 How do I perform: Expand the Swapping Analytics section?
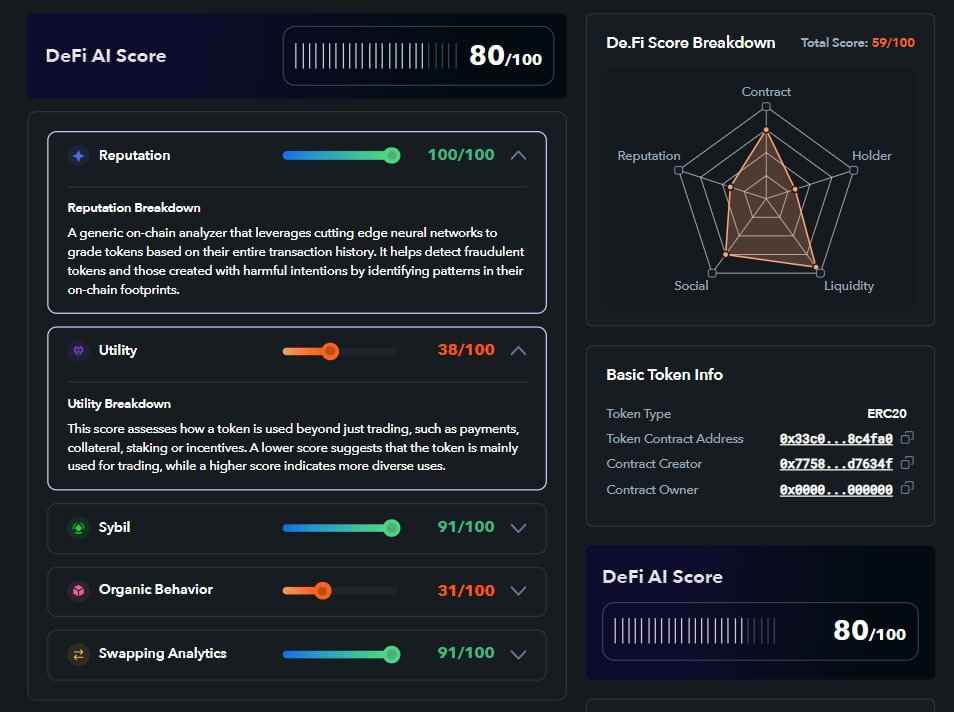(x=518, y=654)
